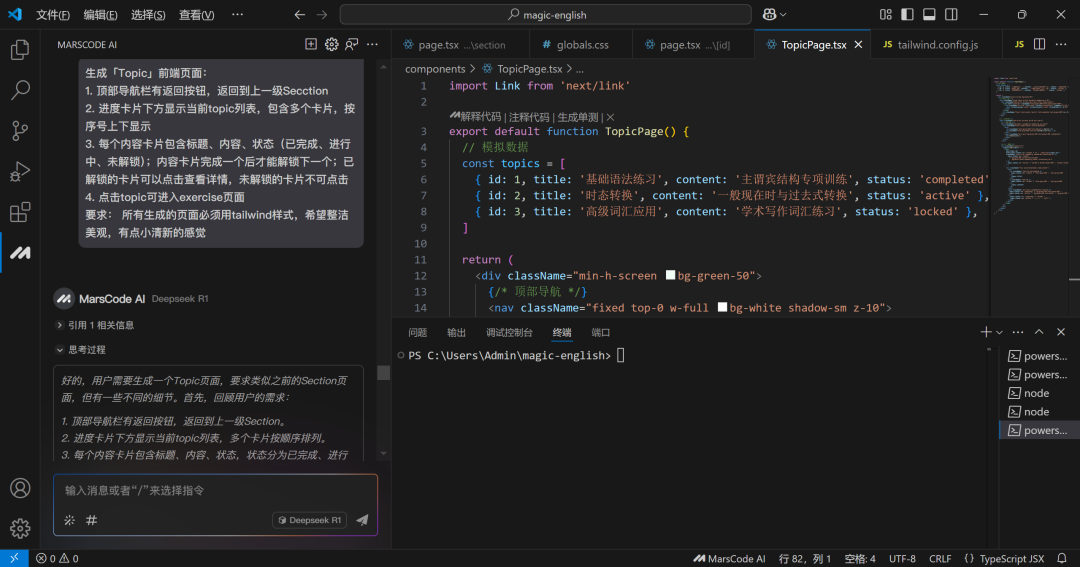
Task: Open the 文件(F) menu
Action: click(53, 15)
